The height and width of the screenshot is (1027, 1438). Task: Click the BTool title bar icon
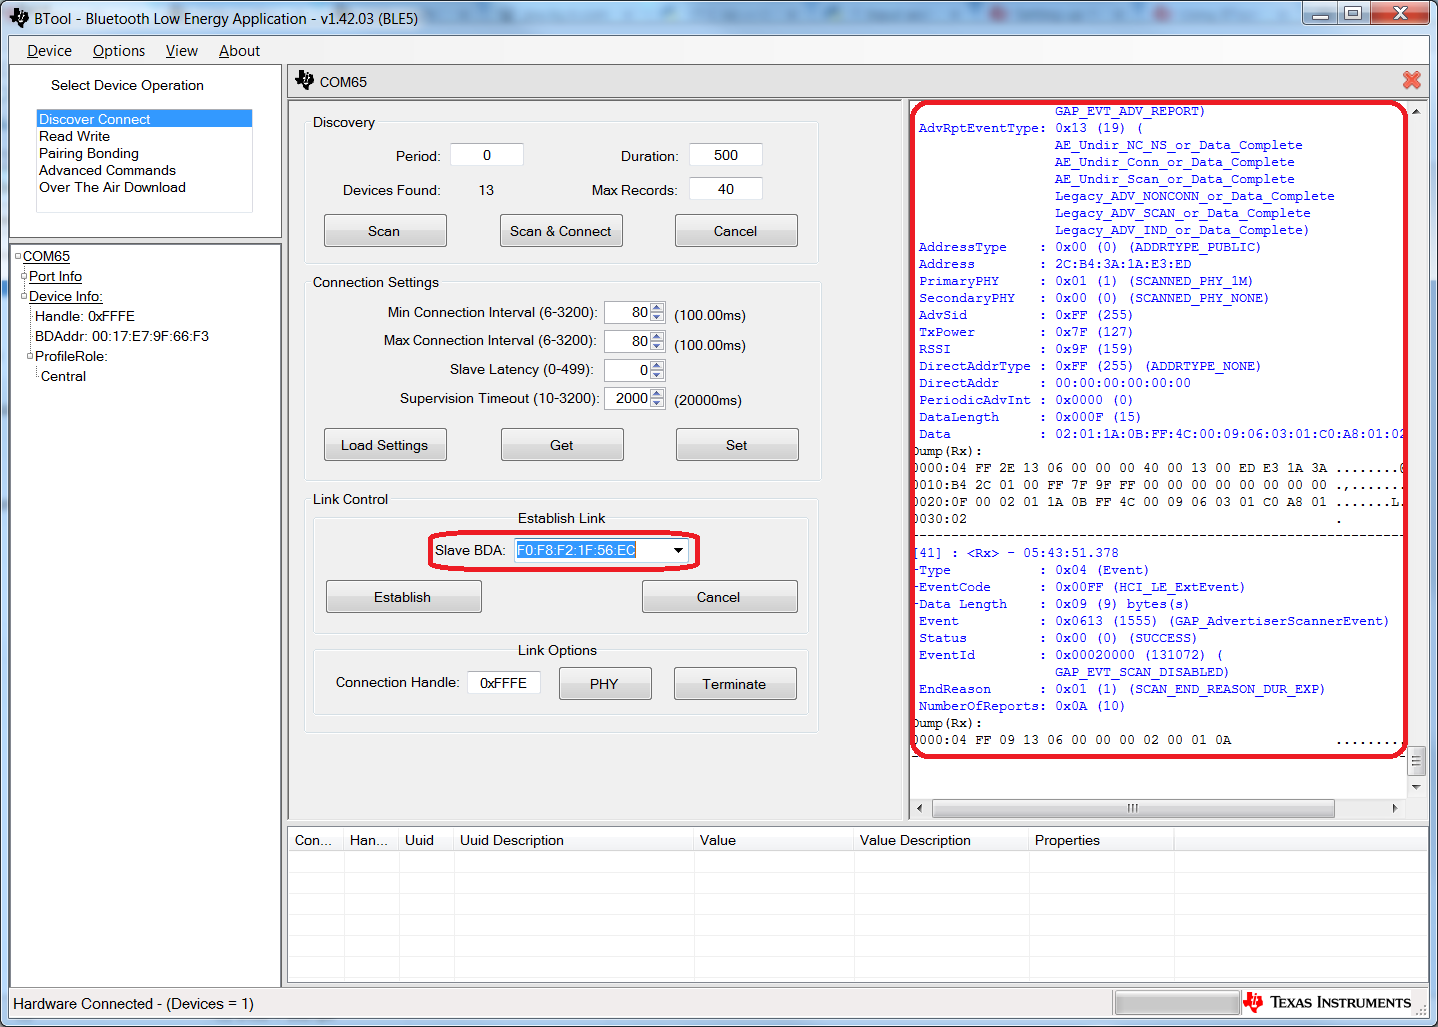tap(19, 18)
